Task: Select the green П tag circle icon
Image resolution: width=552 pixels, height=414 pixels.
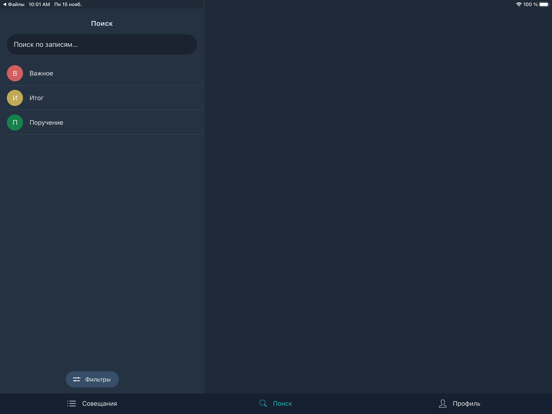Action: pyautogui.click(x=15, y=123)
